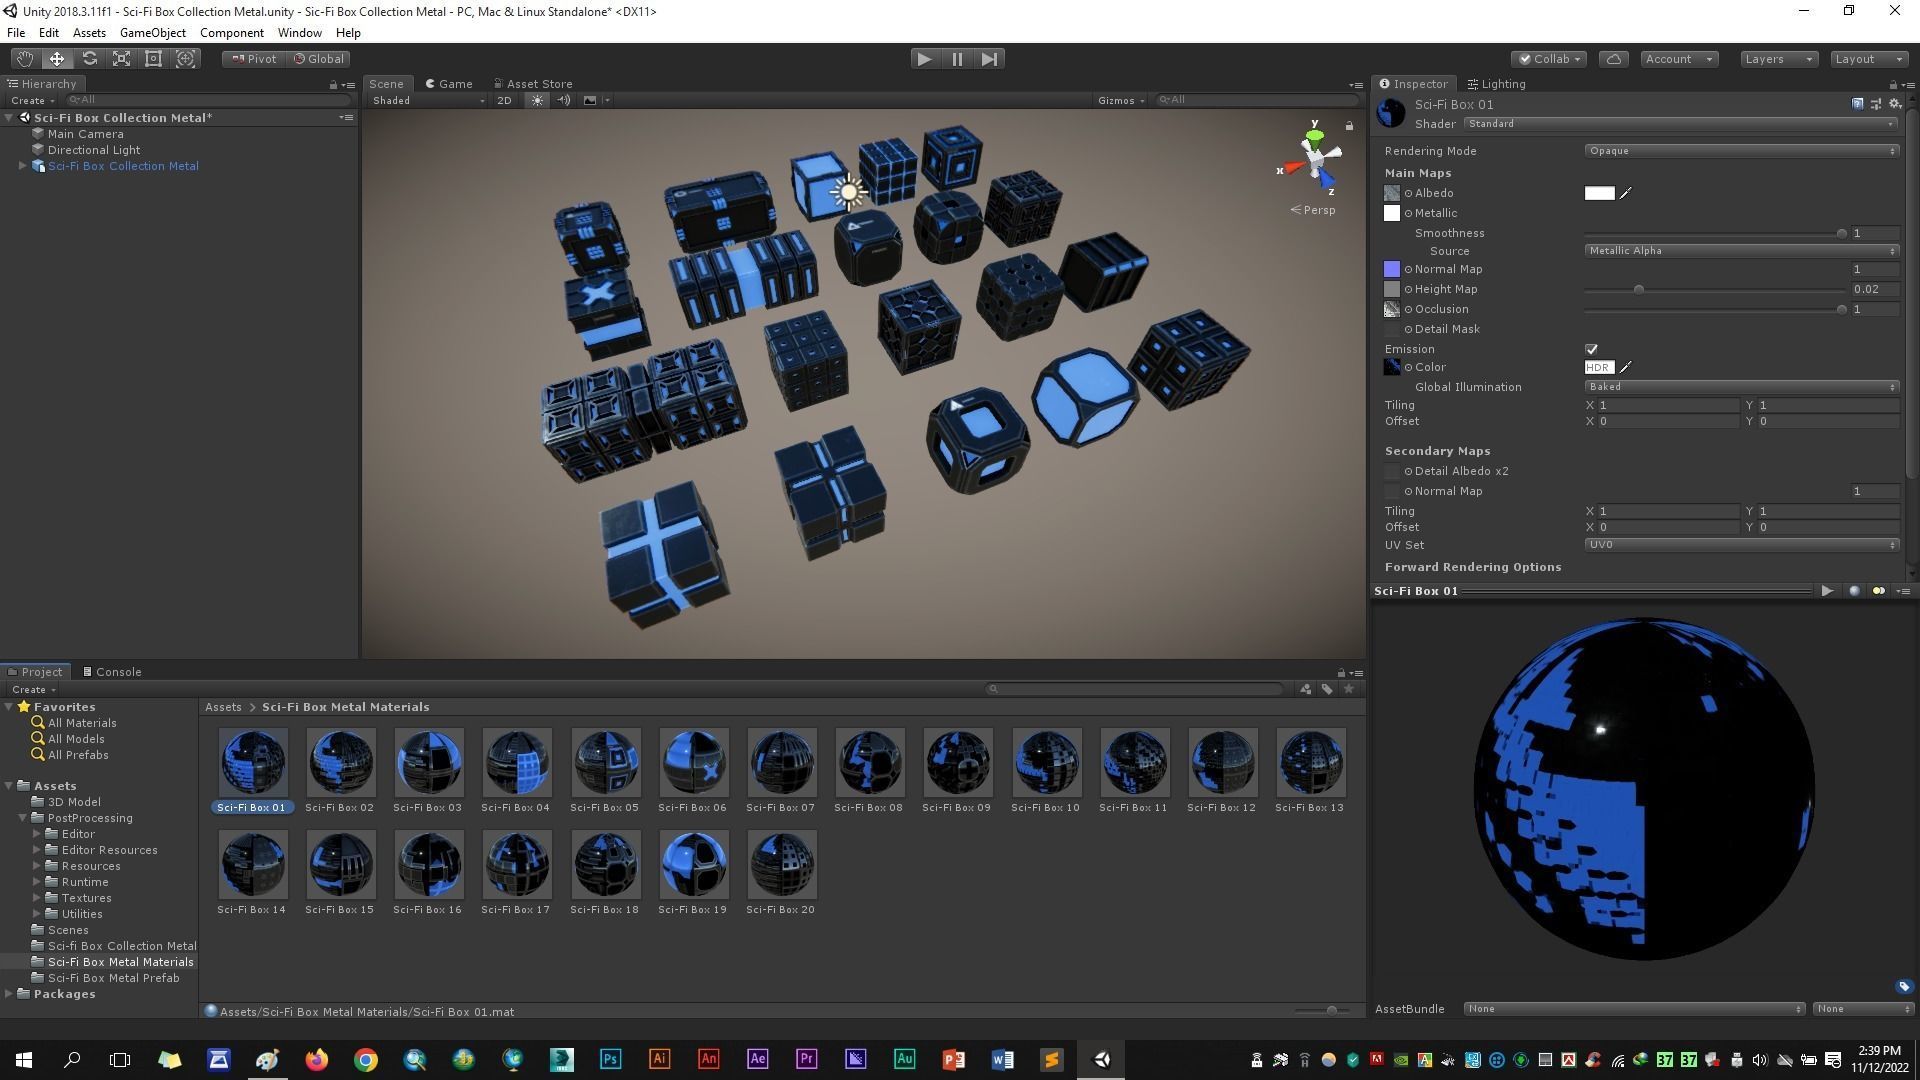Select the Scale tool icon
The image size is (1920, 1080).
tap(121, 59)
